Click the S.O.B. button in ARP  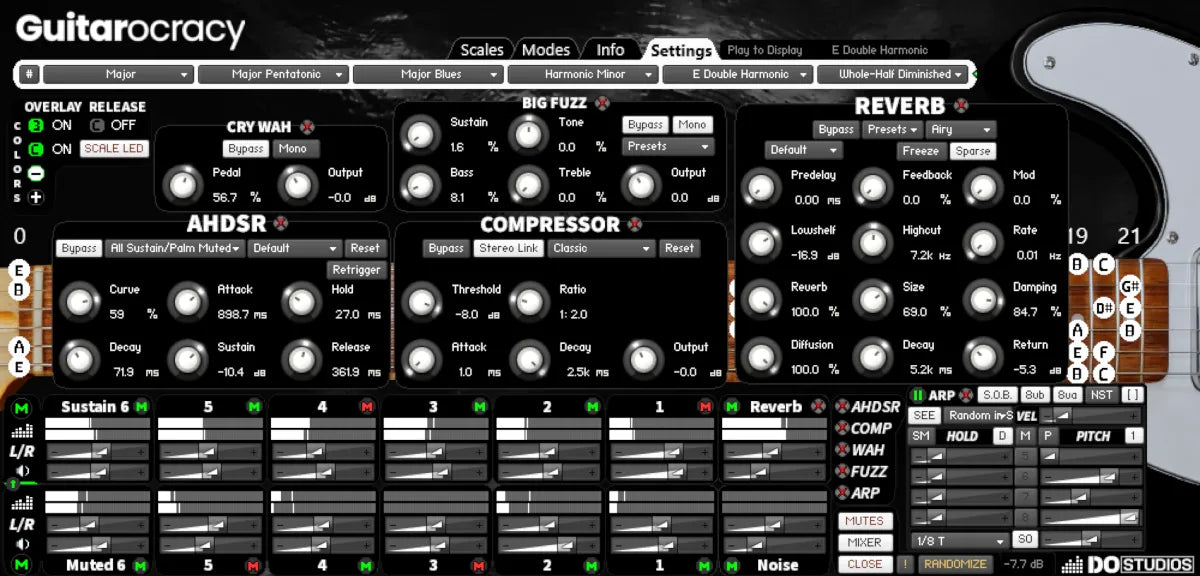click(996, 396)
